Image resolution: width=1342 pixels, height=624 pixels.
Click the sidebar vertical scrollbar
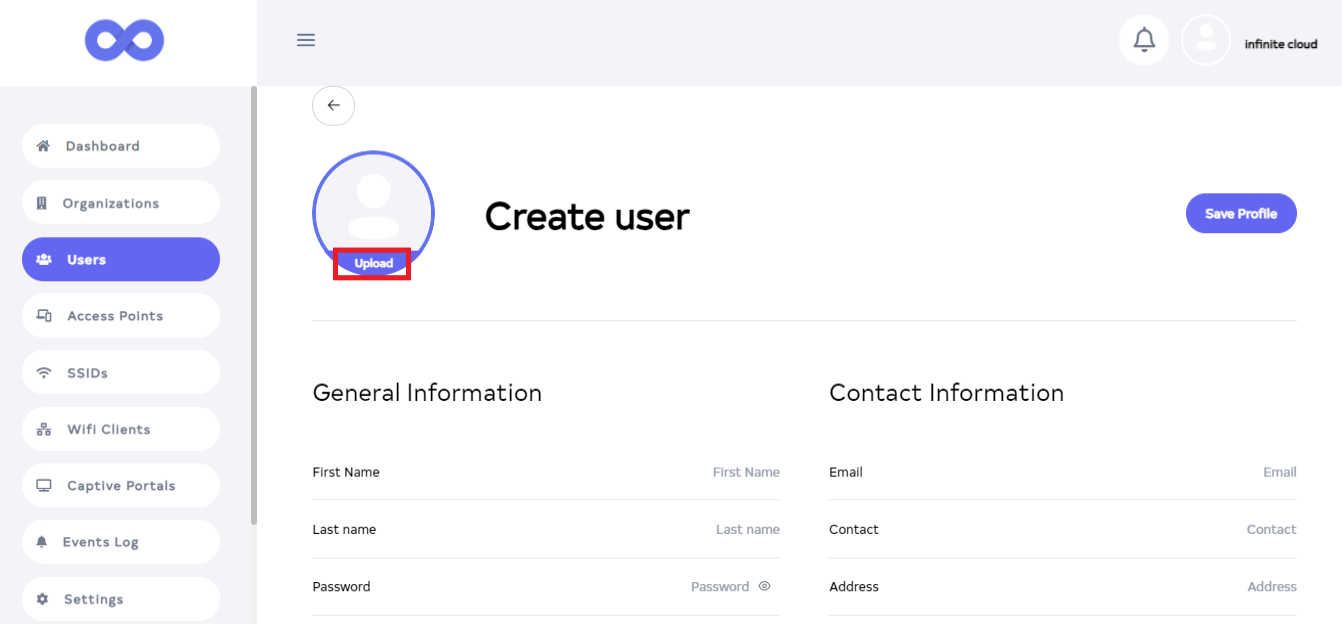point(254,300)
